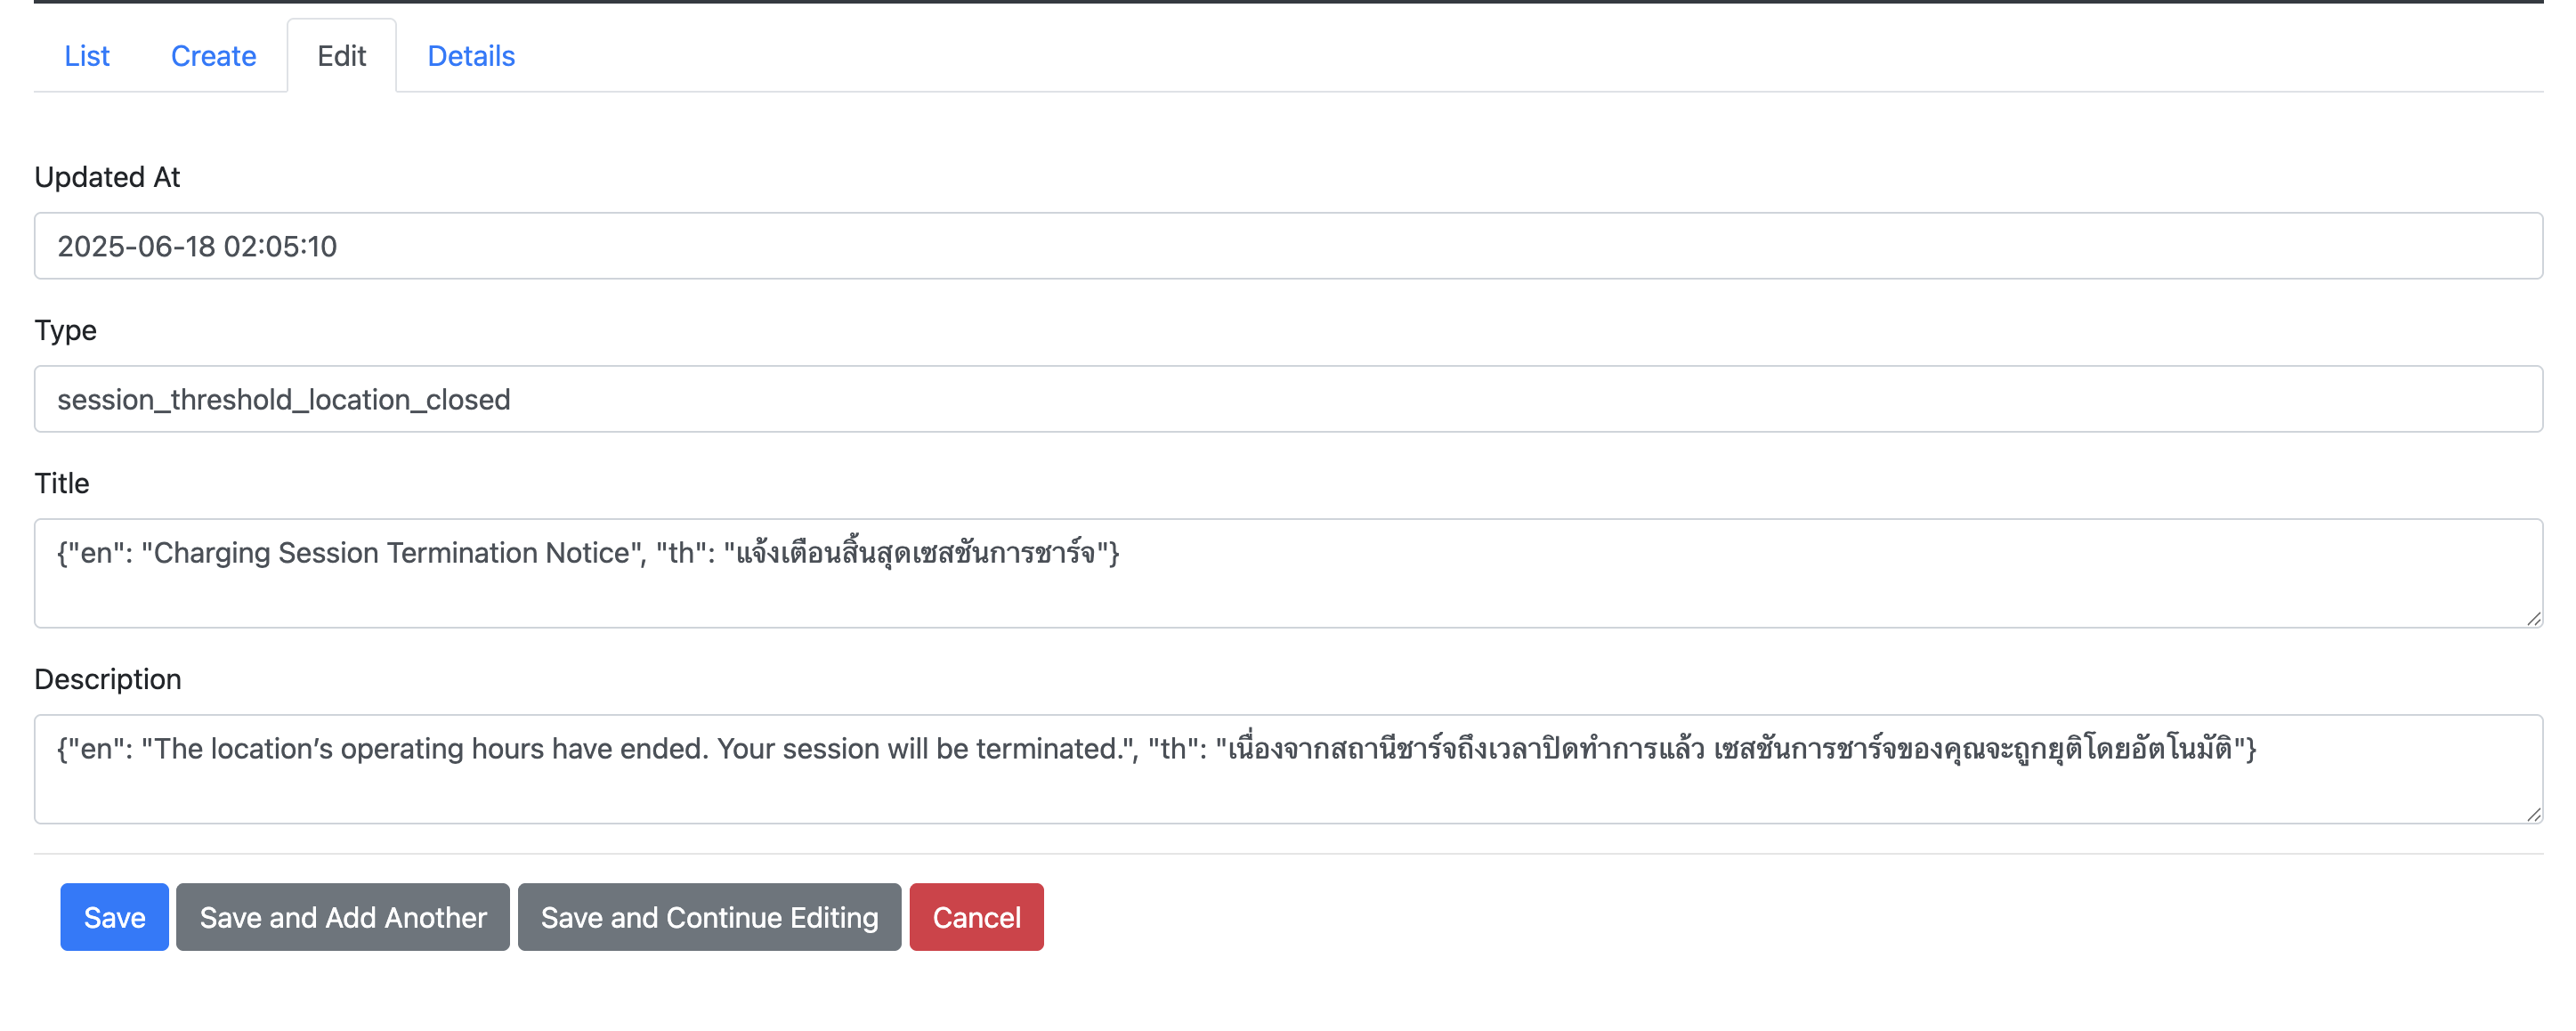Click the "Updated At" field label

click(x=107, y=177)
